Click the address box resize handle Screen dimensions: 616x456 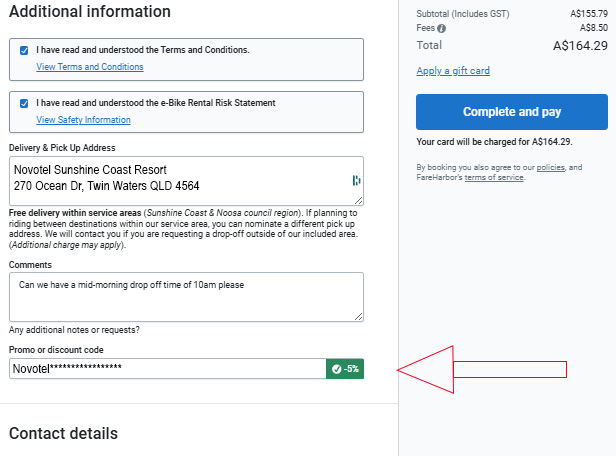point(359,201)
